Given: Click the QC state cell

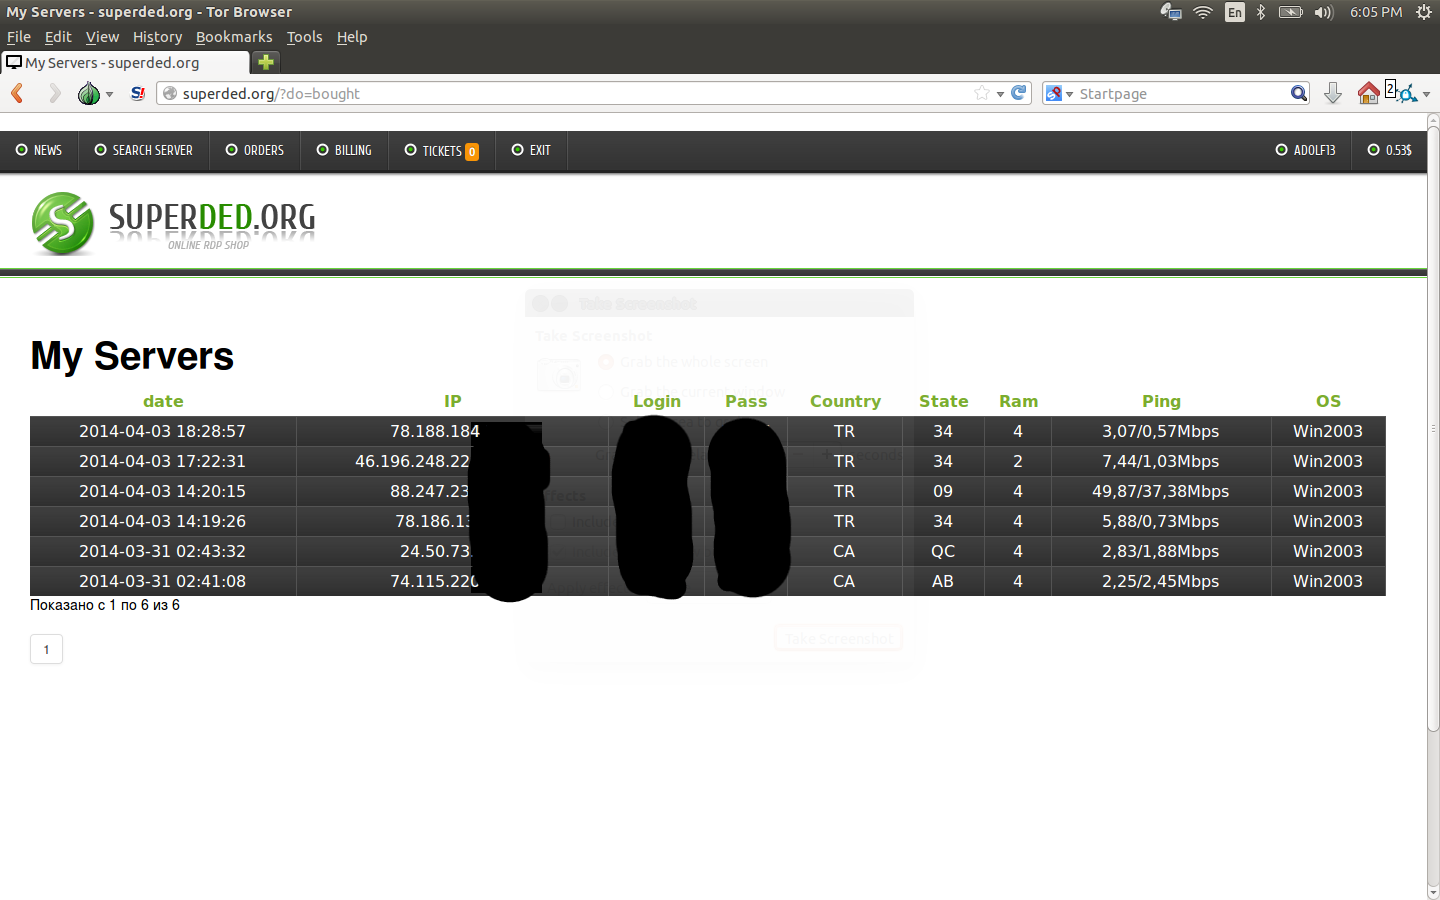Looking at the screenshot, I should click(943, 551).
